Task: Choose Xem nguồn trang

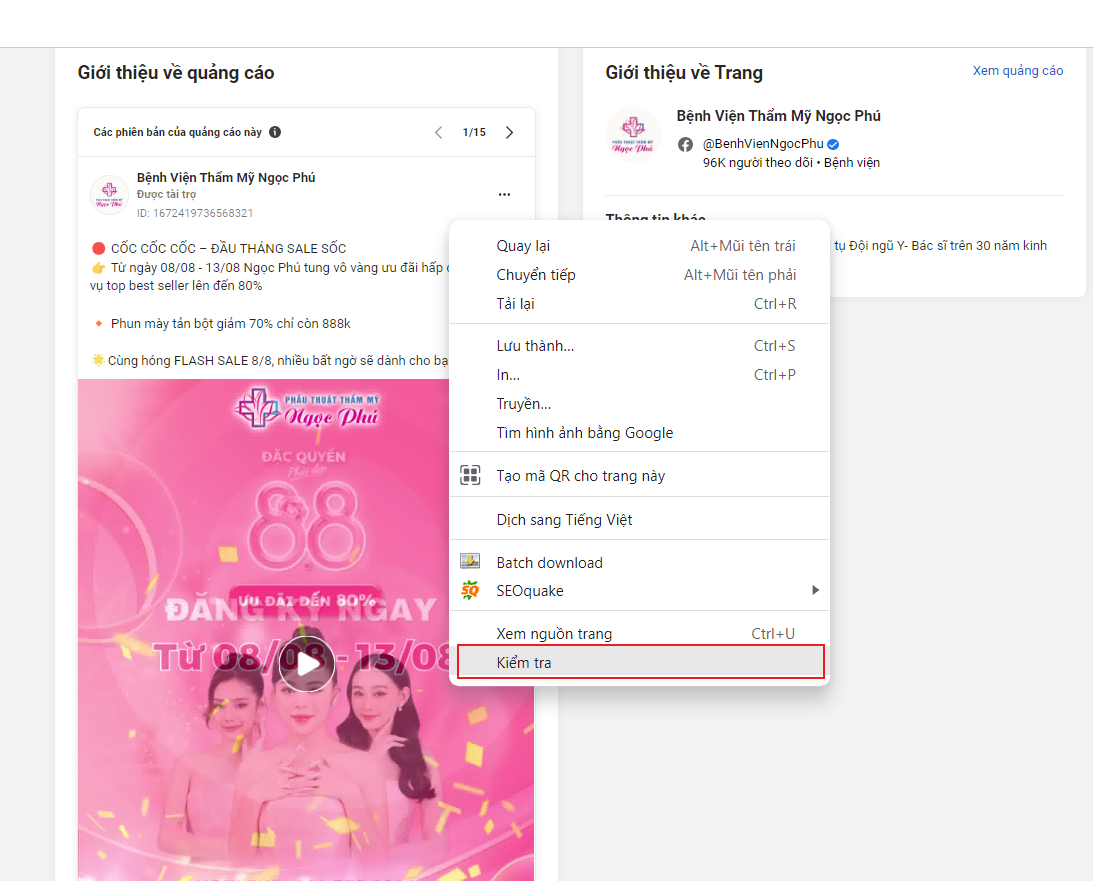Action: click(639, 634)
